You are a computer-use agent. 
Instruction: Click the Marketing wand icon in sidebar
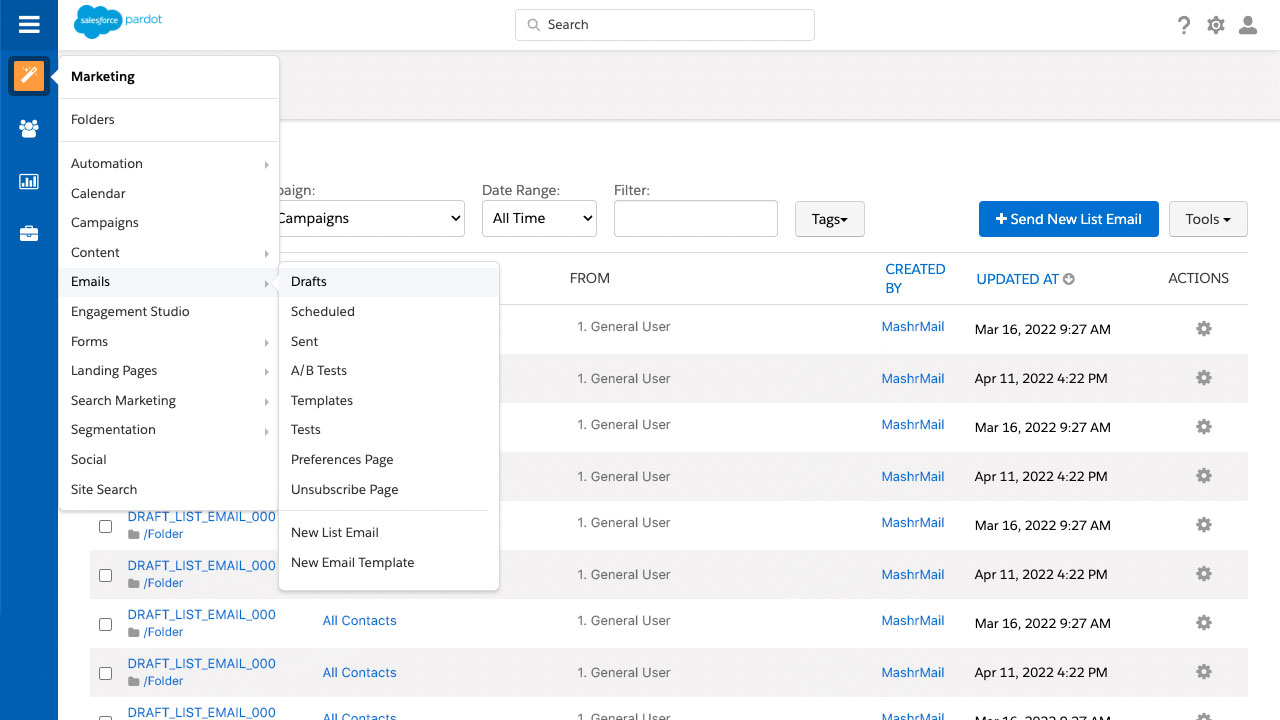pos(29,76)
